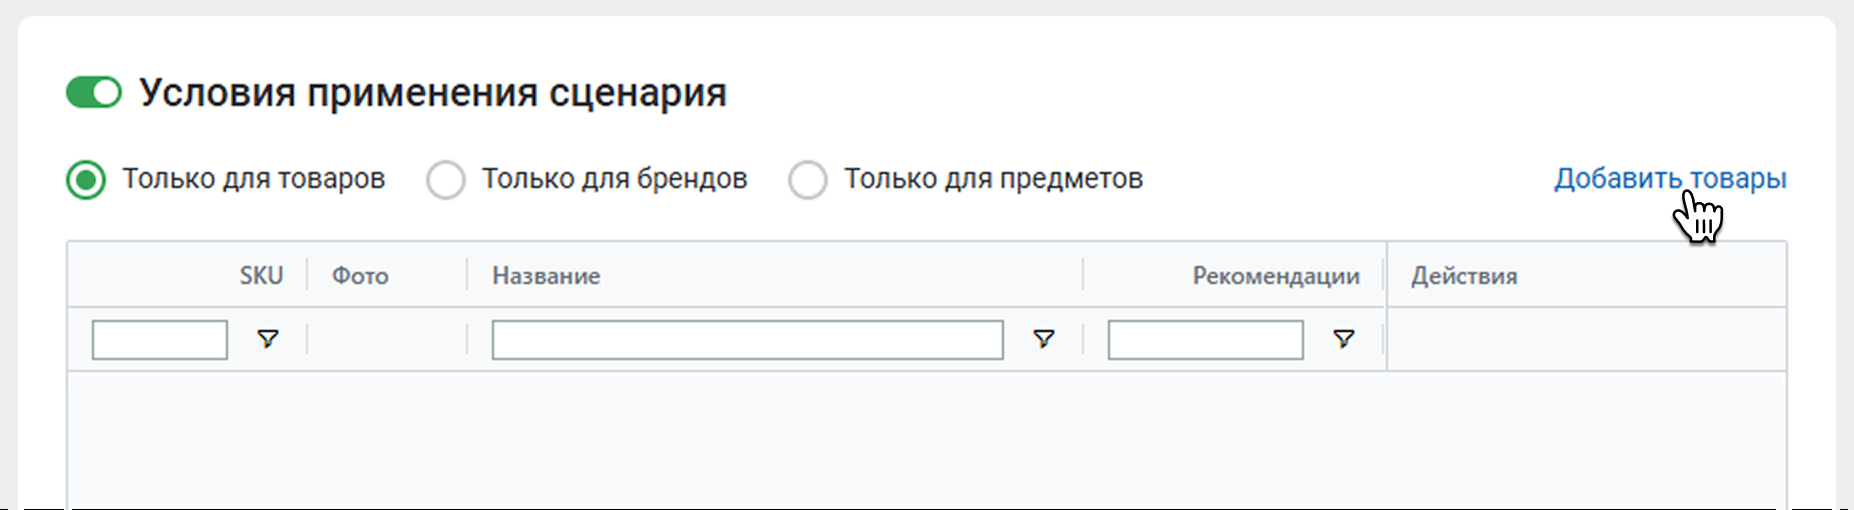This screenshot has height=510, width=1854.
Task: Click the Фото column header
Action: (x=360, y=275)
